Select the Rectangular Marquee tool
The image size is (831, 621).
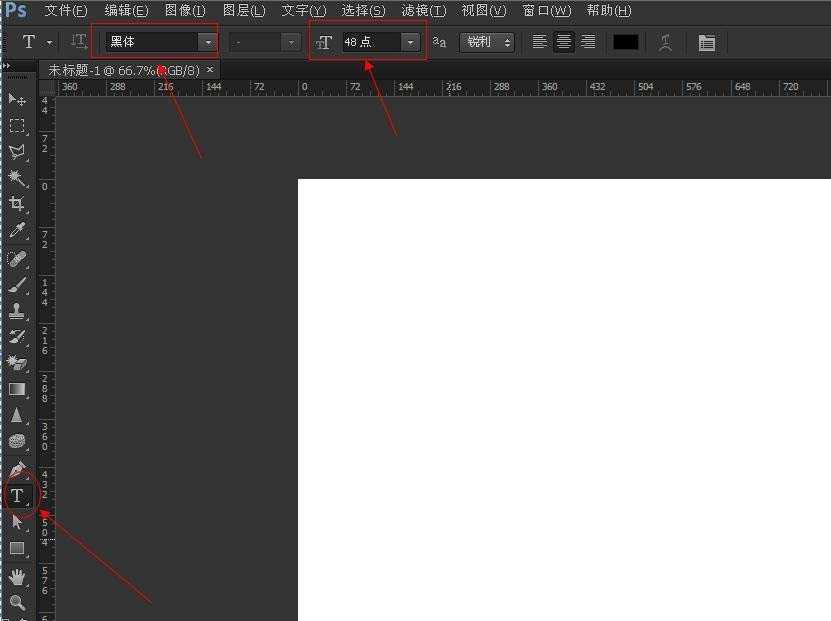[x=17, y=126]
